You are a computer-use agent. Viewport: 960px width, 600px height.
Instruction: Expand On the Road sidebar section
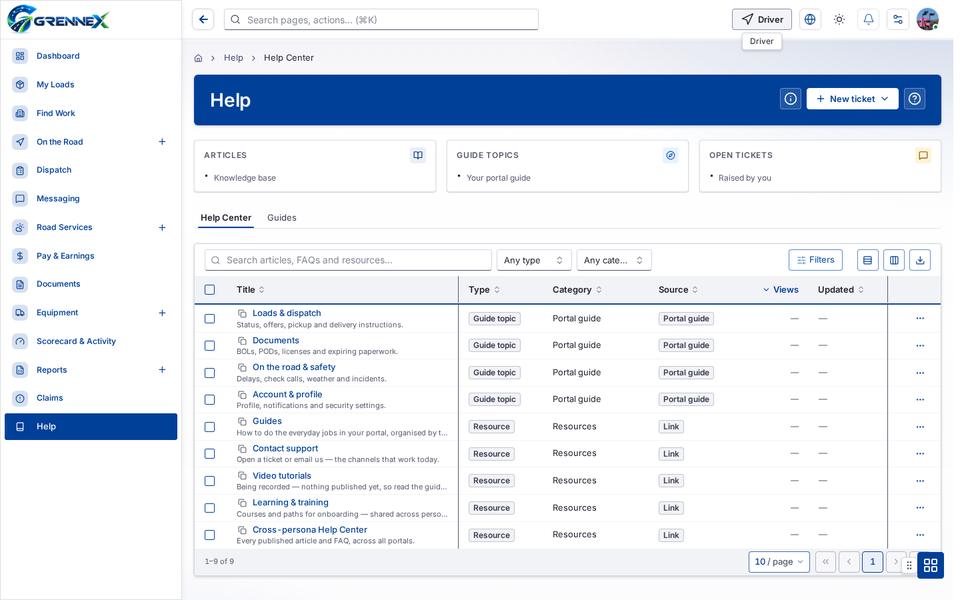coord(162,142)
